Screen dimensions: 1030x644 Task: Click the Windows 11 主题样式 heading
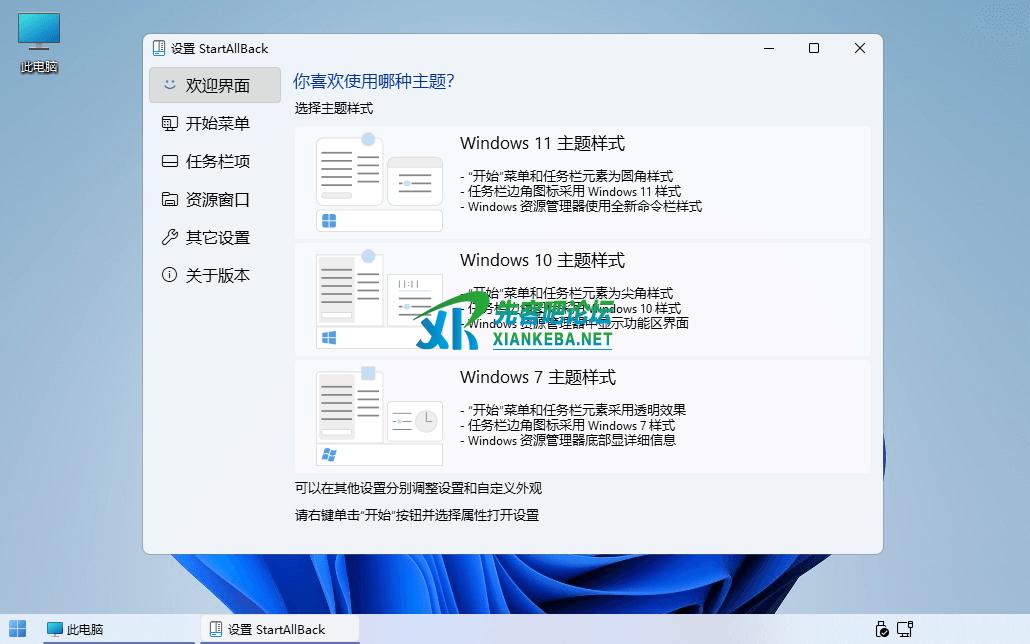coord(542,144)
